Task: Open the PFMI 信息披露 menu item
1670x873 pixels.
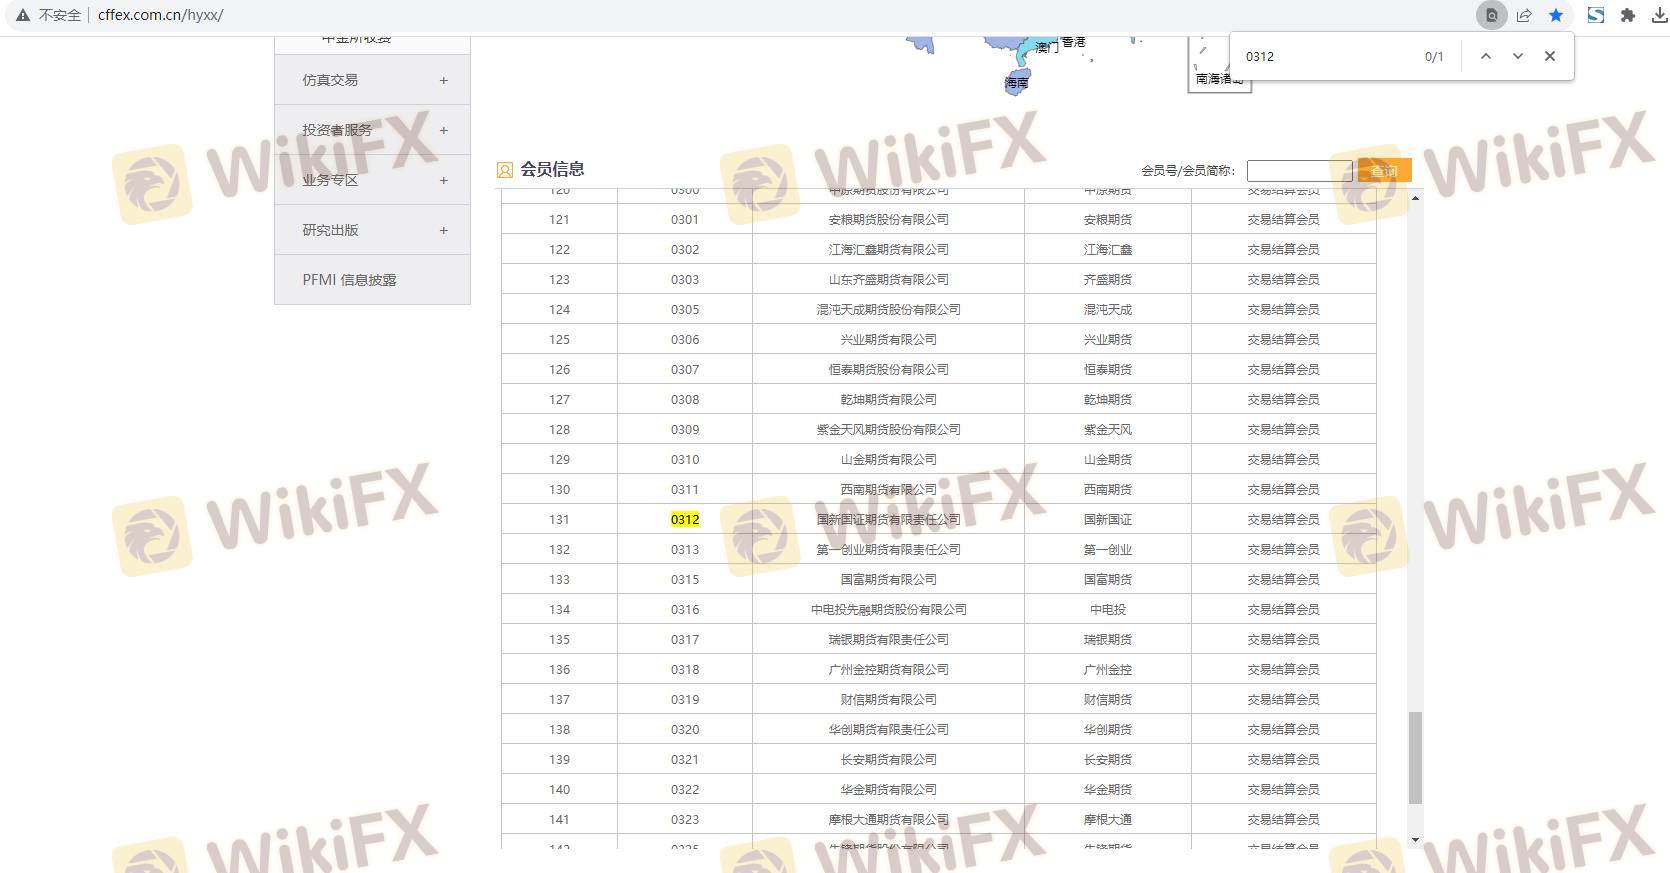Action: 349,280
